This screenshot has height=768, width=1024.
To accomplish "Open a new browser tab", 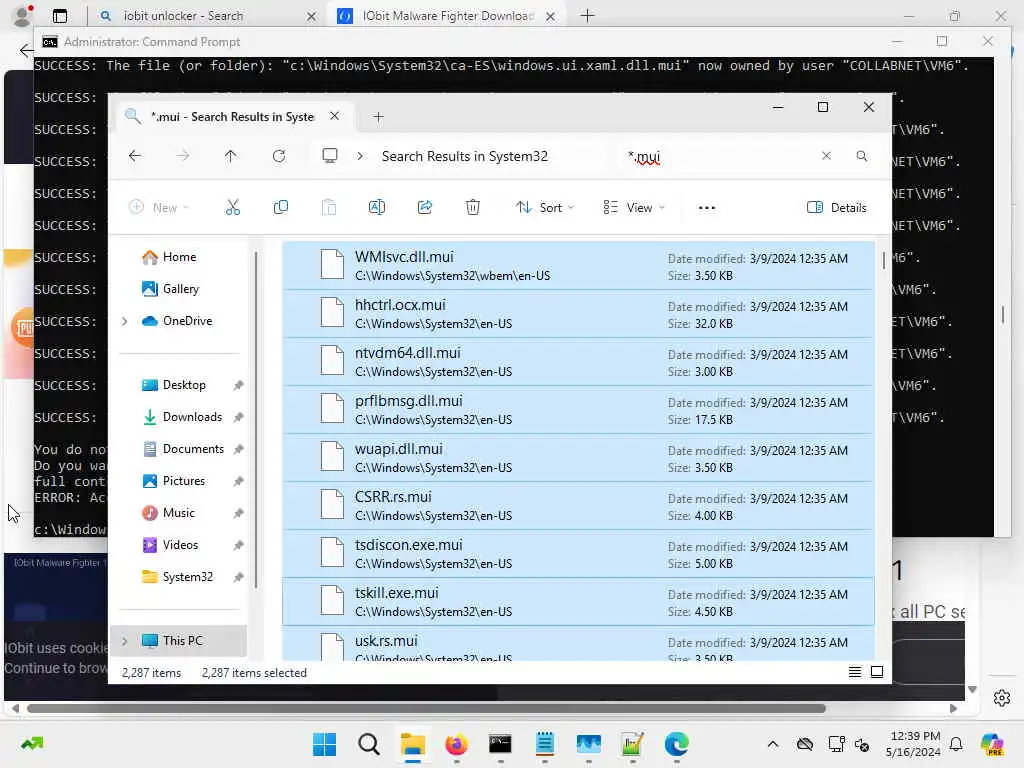I will tap(587, 16).
